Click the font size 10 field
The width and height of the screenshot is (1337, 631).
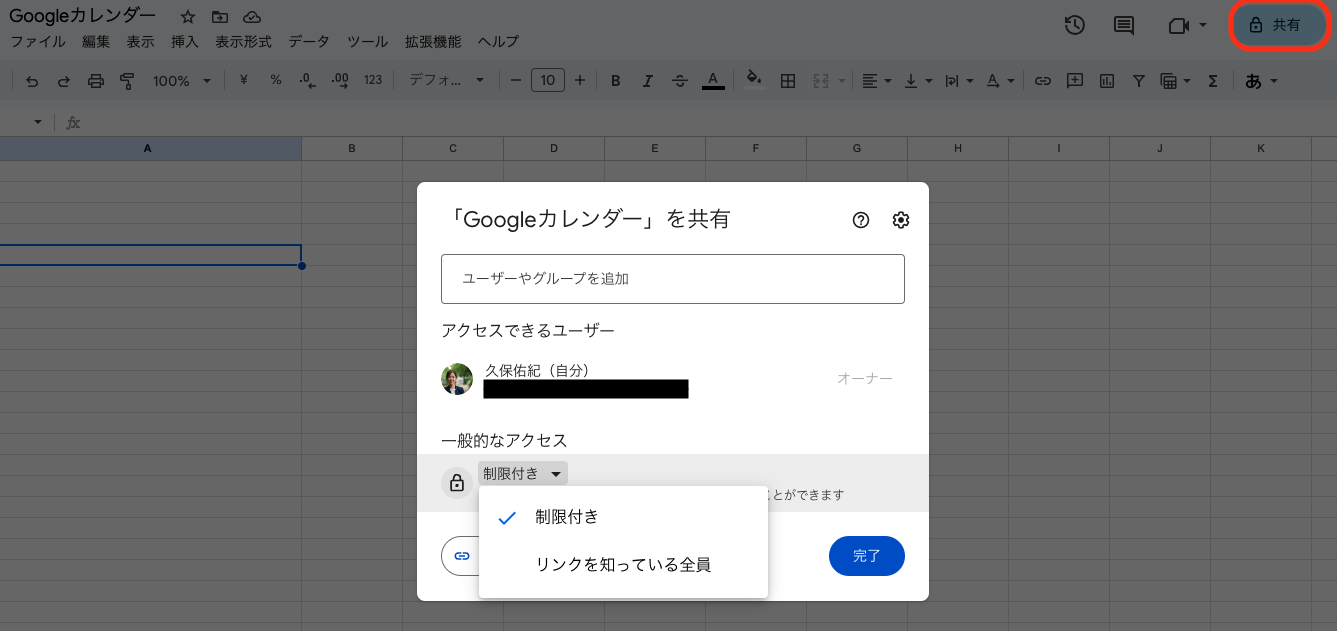(548, 80)
